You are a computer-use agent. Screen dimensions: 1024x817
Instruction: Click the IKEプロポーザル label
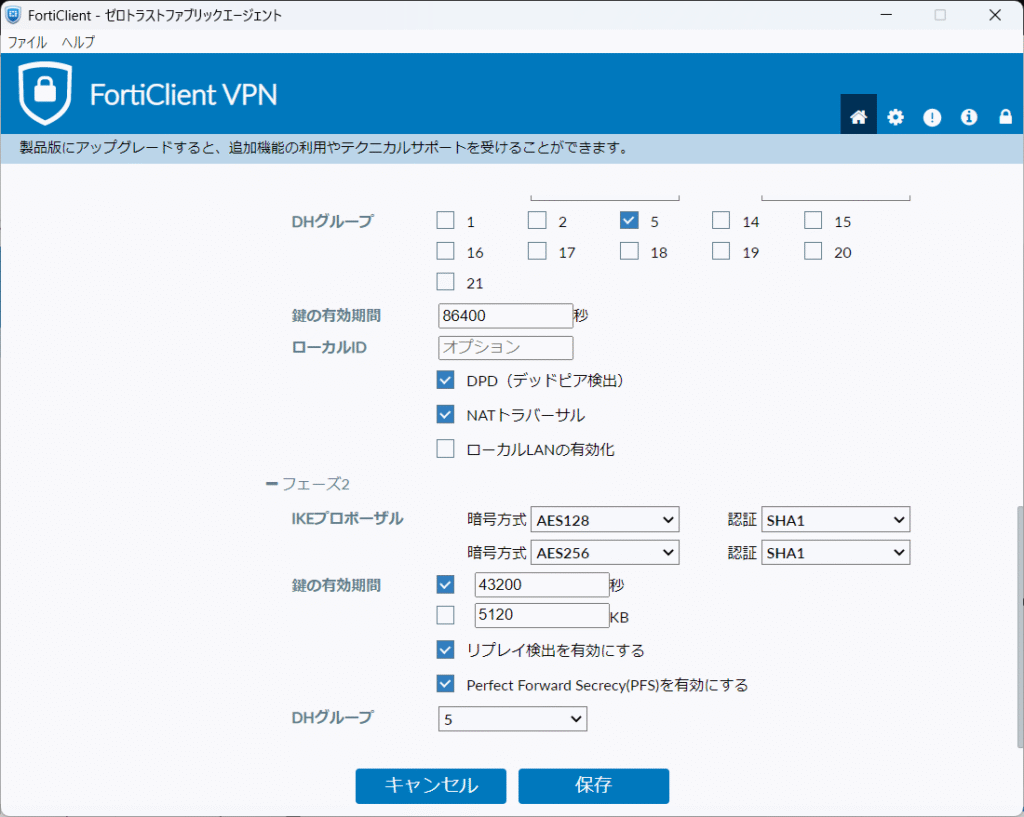click(347, 519)
